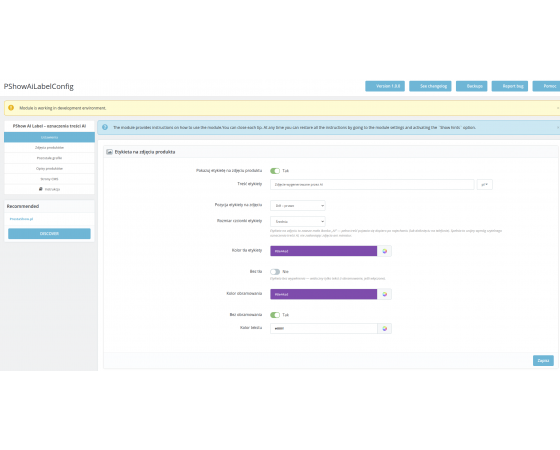
Task: Click the orange warning icon in yellow banner
Action: pyautogui.click(x=11, y=108)
